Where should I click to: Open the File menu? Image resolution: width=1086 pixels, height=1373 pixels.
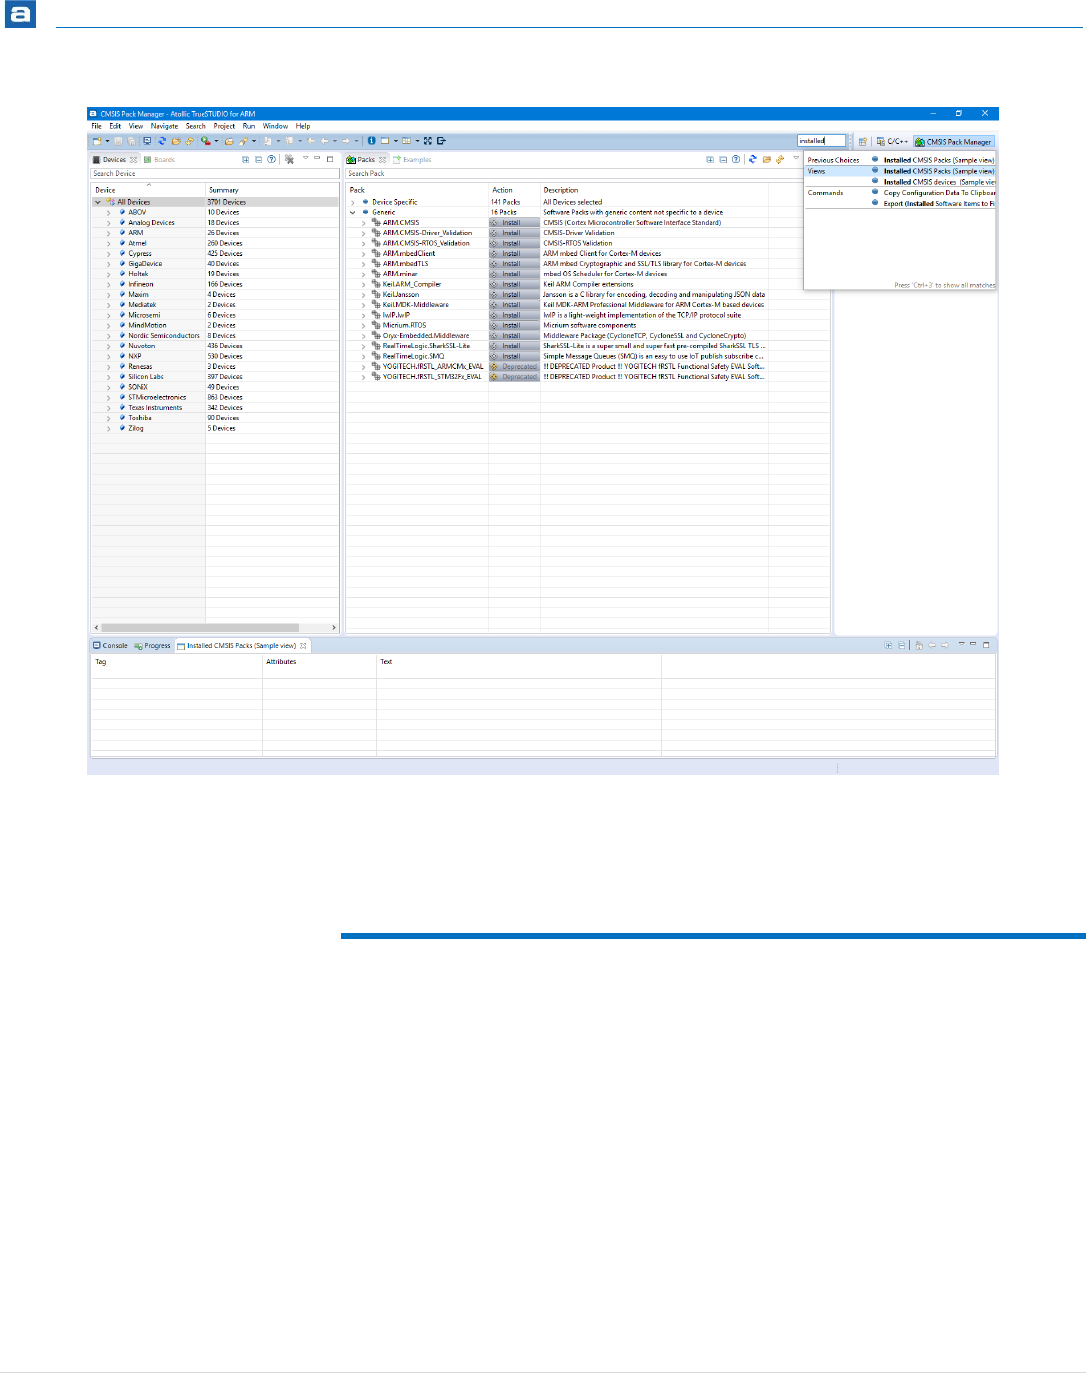tap(97, 126)
